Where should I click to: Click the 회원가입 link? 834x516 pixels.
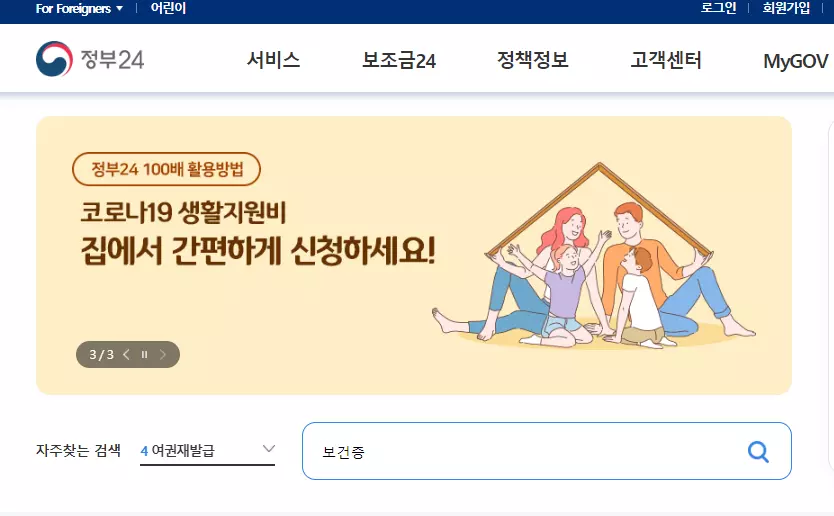[786, 8]
